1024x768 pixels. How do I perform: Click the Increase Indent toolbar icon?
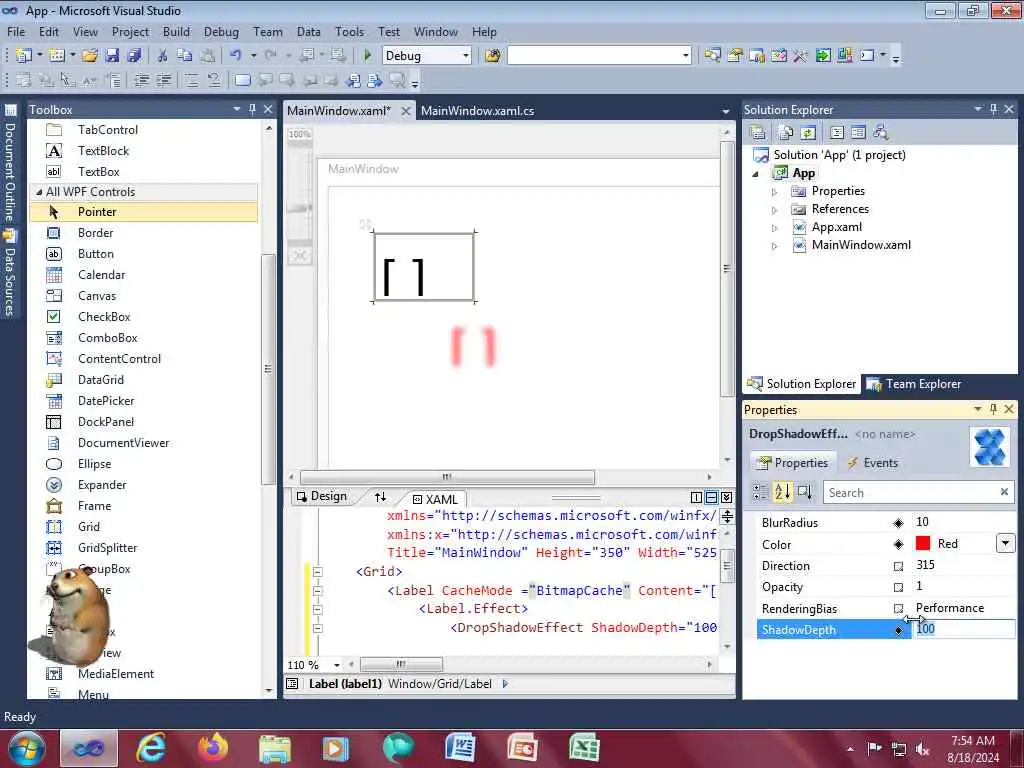[163, 80]
